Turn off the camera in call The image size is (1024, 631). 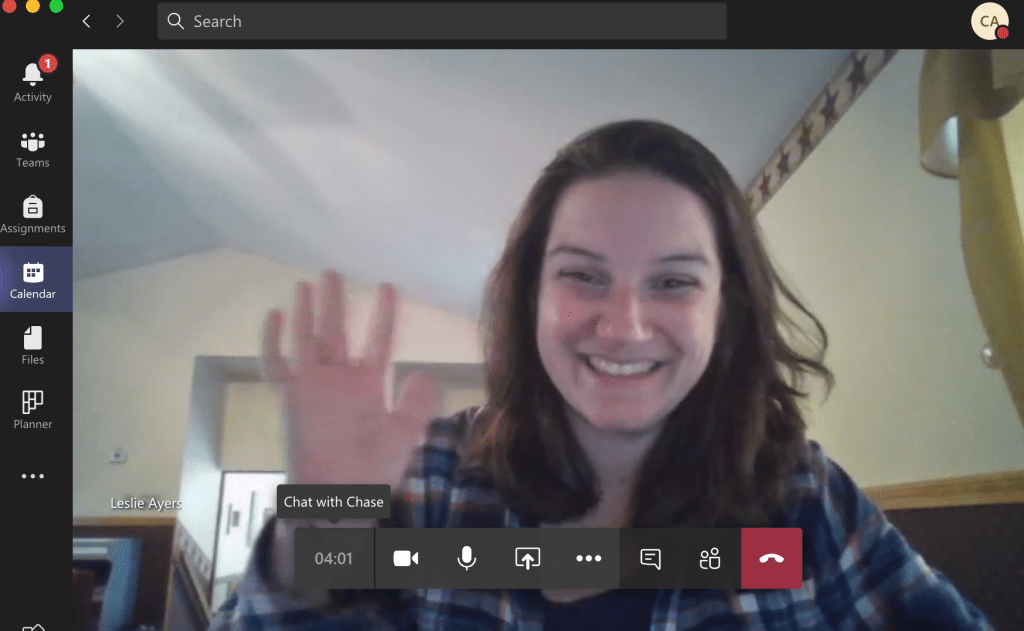(x=406, y=559)
